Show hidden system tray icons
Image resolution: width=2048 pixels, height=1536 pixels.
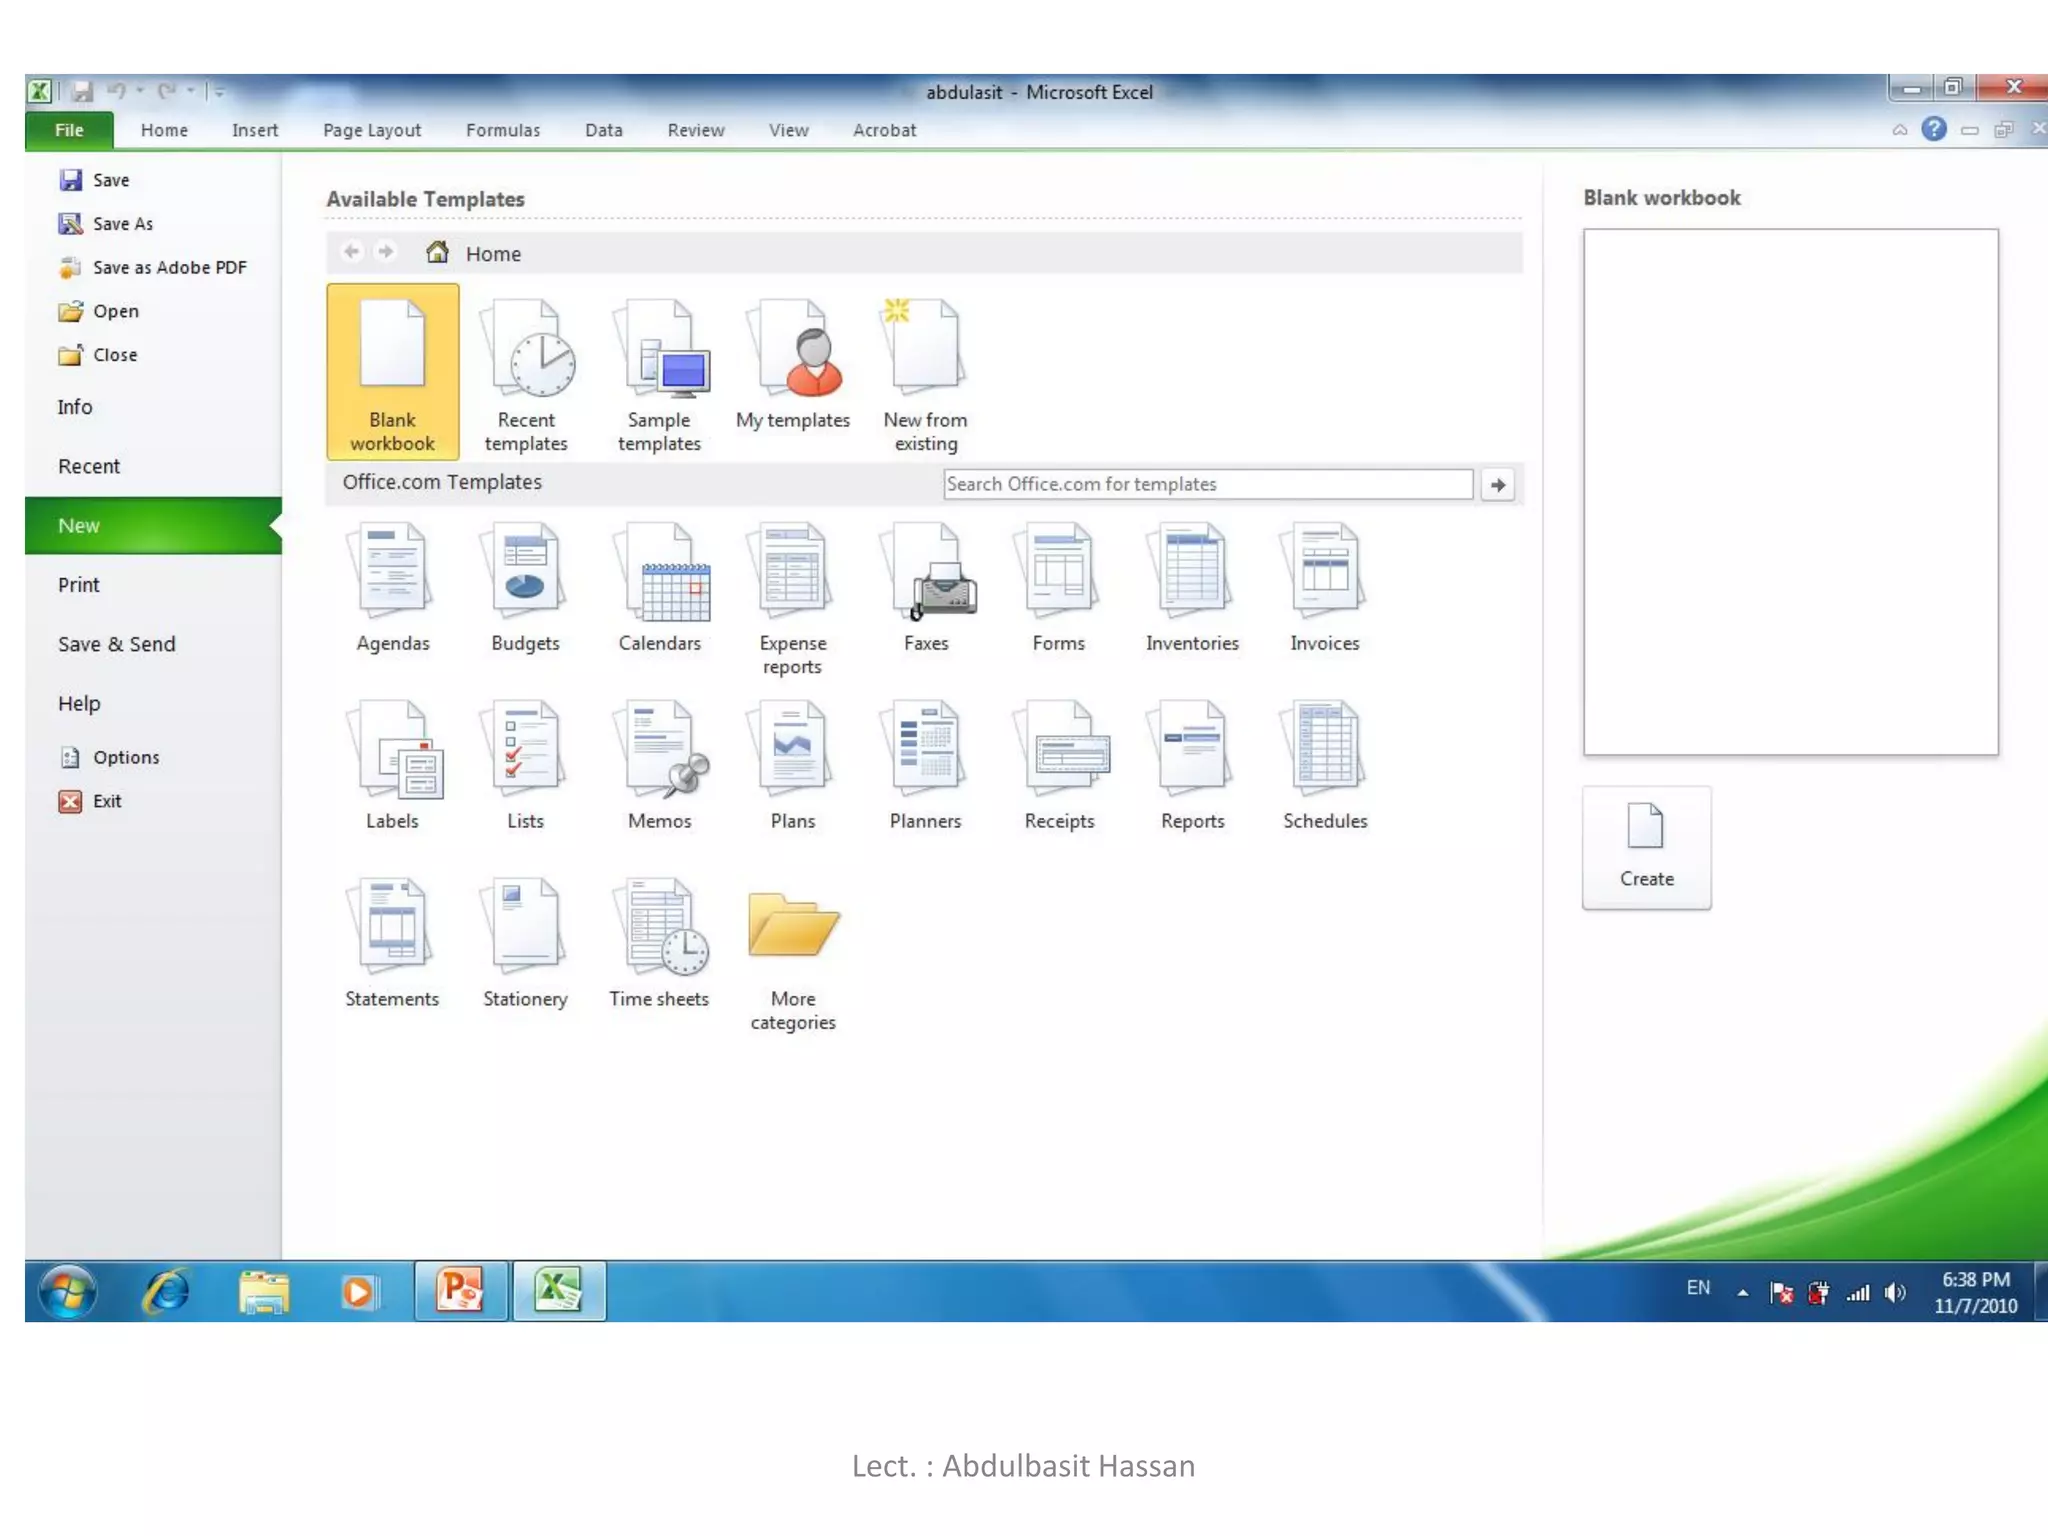click(1742, 1292)
